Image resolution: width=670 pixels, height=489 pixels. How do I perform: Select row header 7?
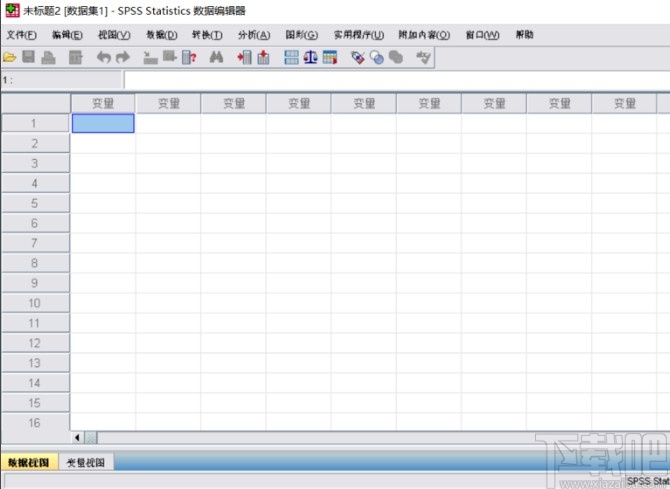click(x=35, y=243)
